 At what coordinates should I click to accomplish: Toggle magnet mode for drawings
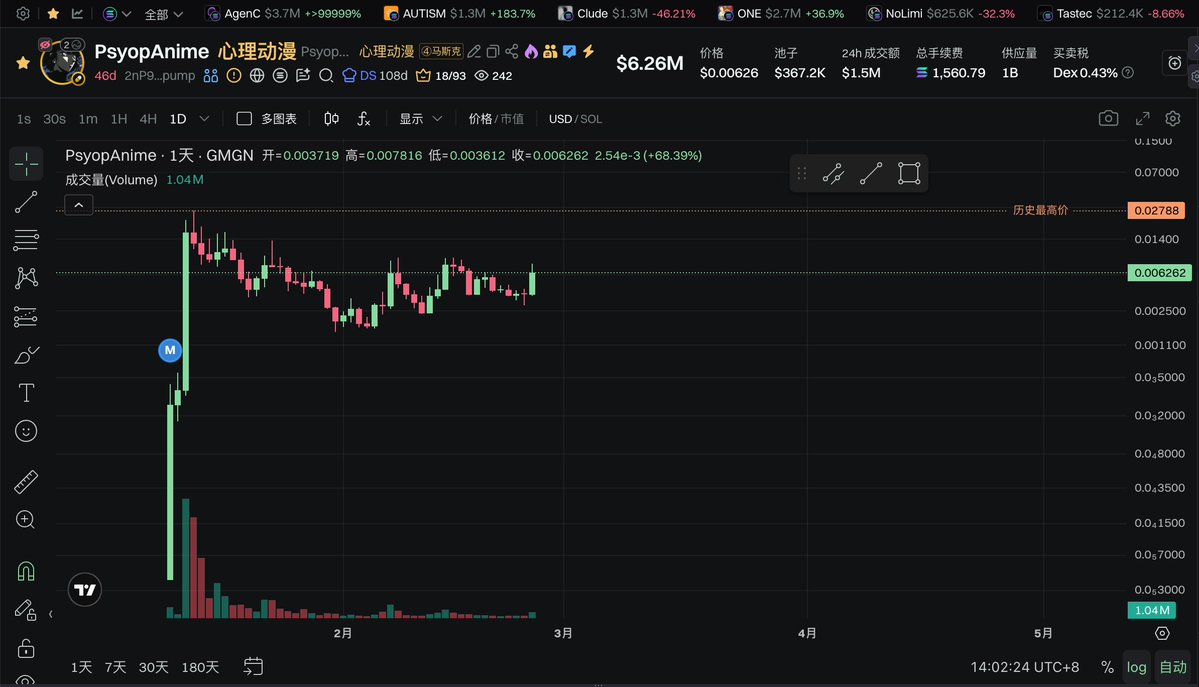[x=26, y=571]
